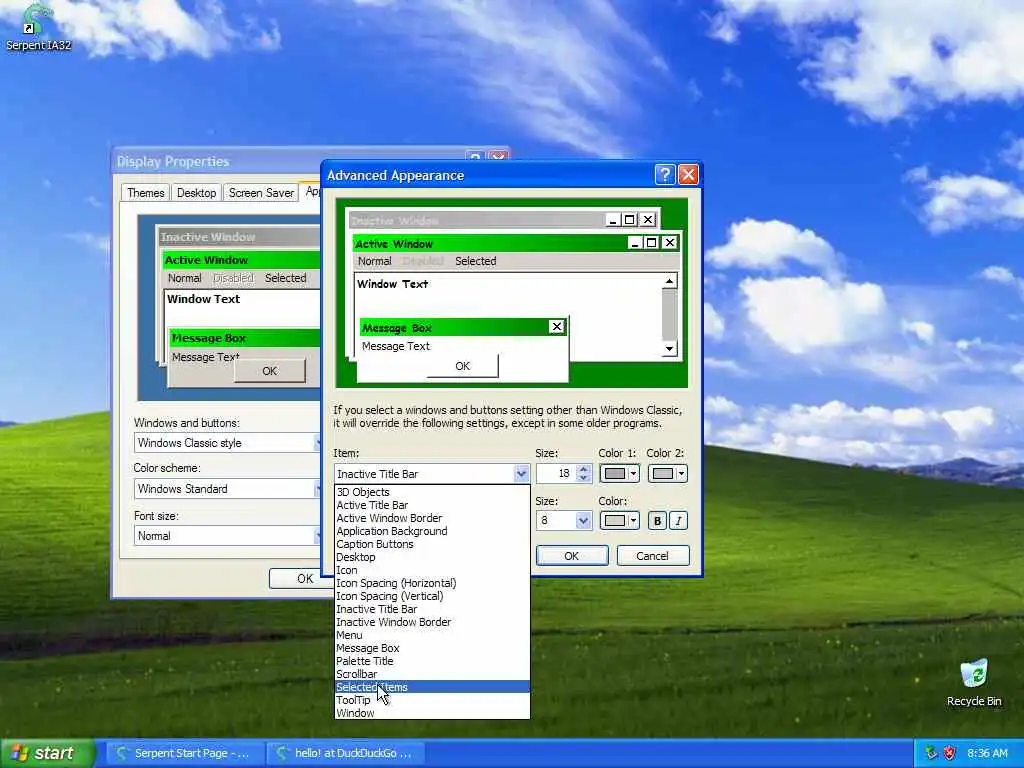1024x768 pixels.
Task: Increase item size with up spinner arrow
Action: click(584, 469)
